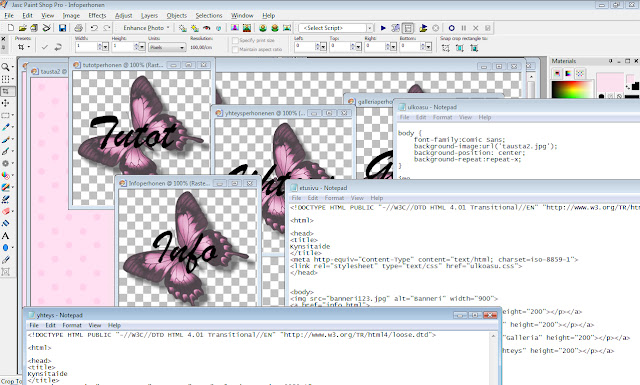
Task: Select the Zoom magnifier tool
Action: click(x=5, y=67)
